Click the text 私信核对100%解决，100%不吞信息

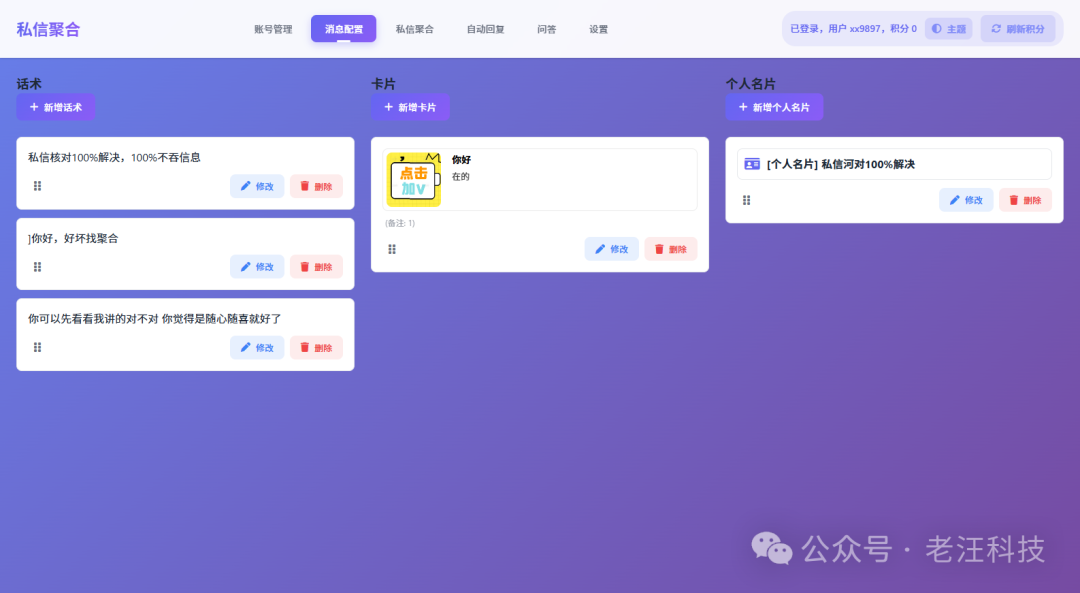point(114,158)
